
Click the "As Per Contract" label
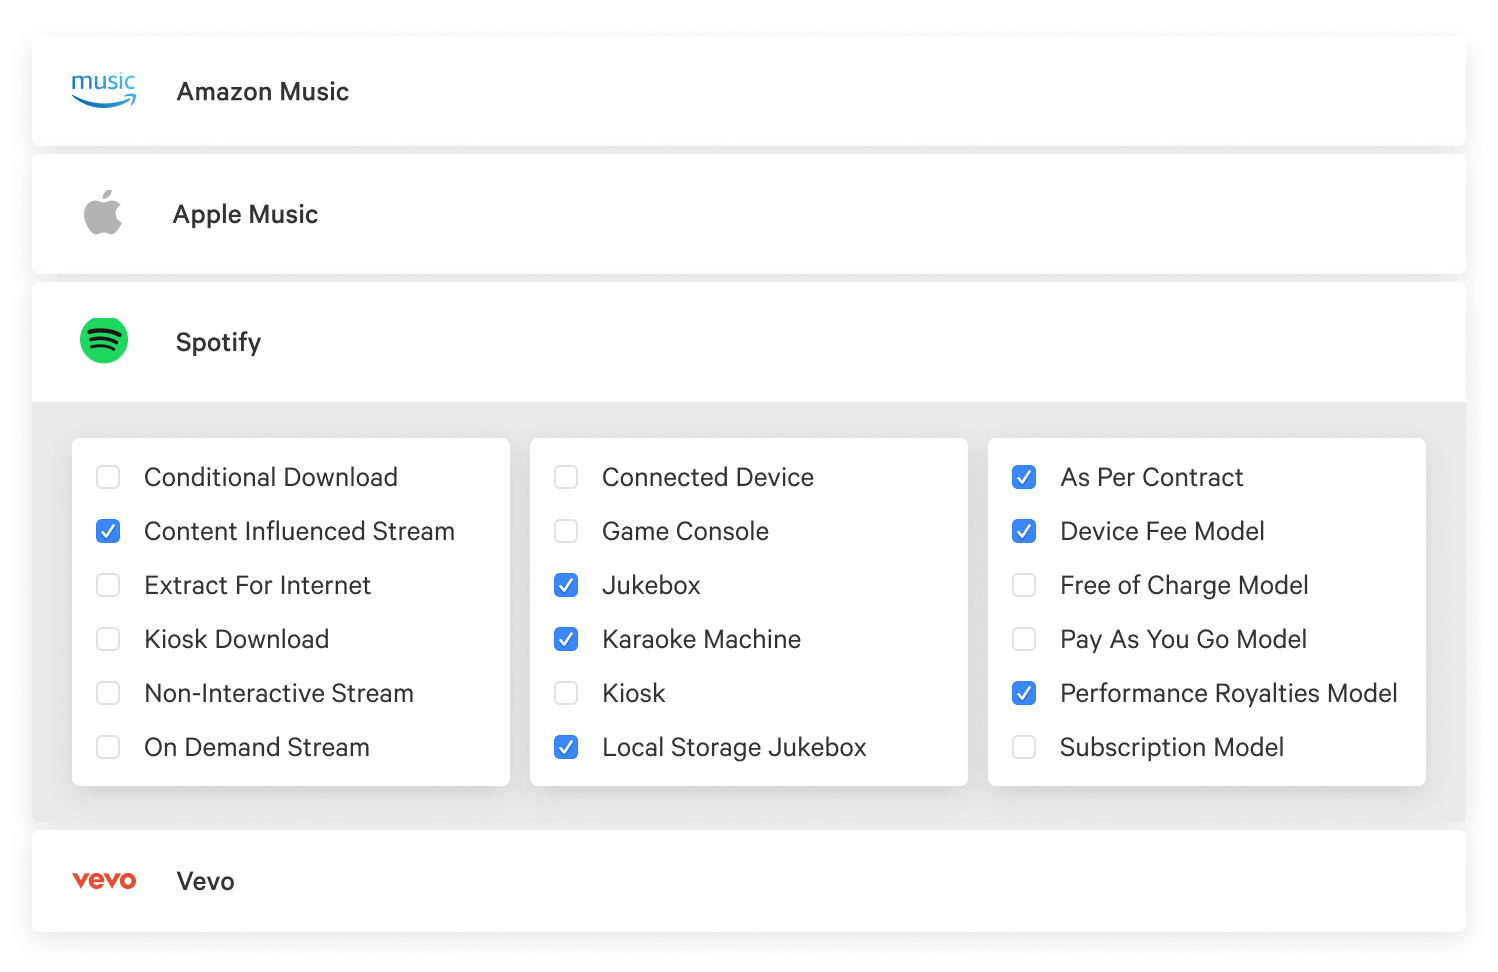[1152, 477]
